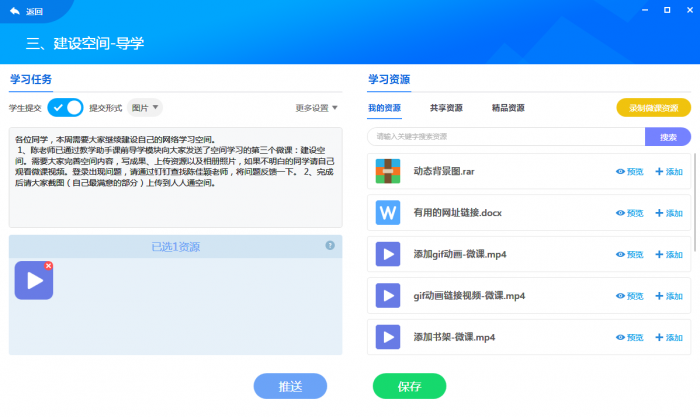Add 有用的网址链接.docx to the task
The width and height of the screenshot is (700, 417).
668,213
